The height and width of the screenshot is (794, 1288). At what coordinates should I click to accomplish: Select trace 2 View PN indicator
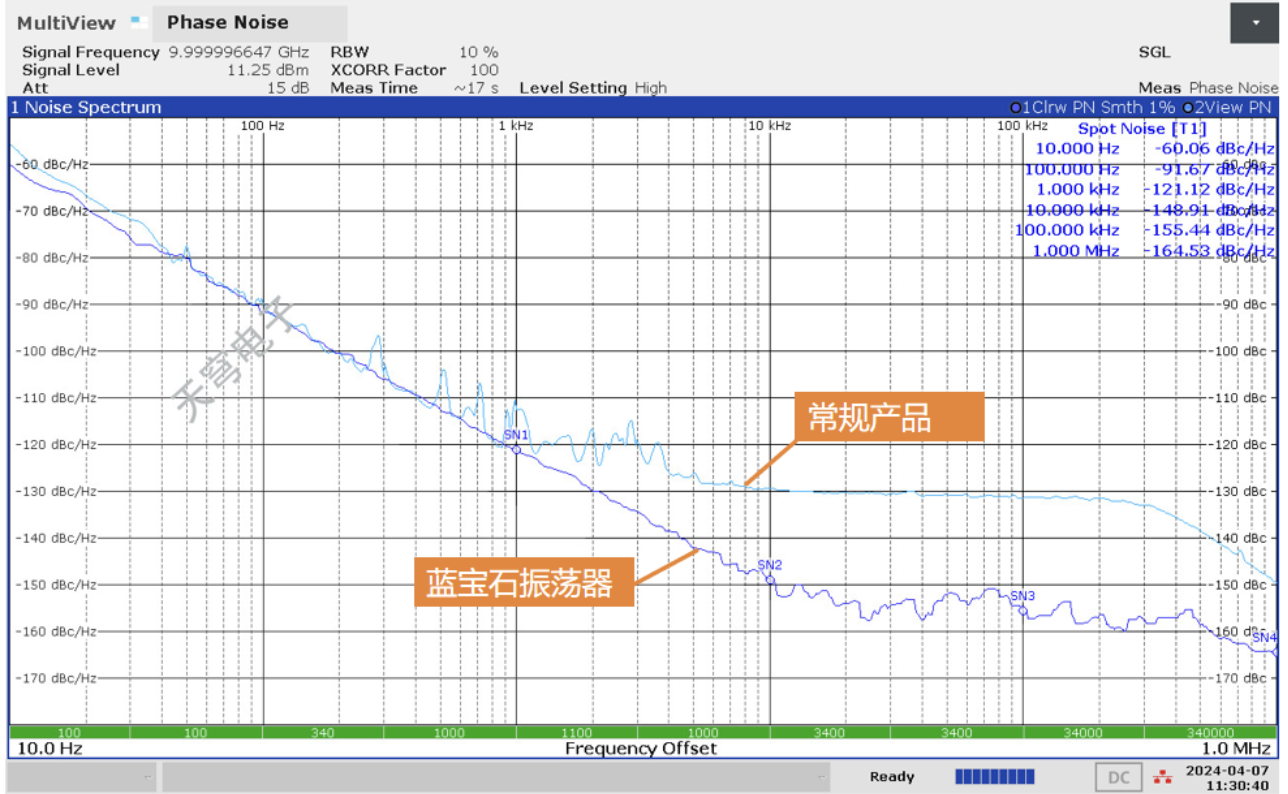tap(1226, 107)
